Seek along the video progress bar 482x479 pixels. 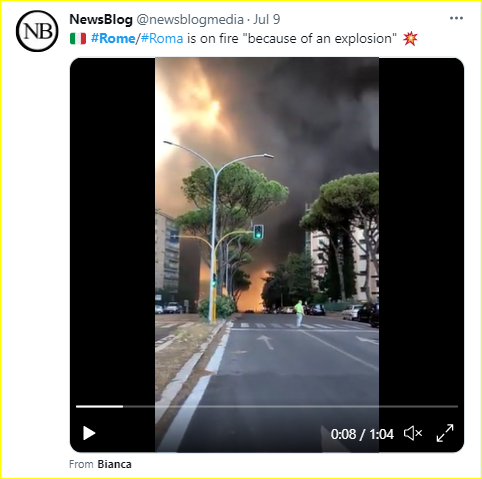(x=267, y=406)
